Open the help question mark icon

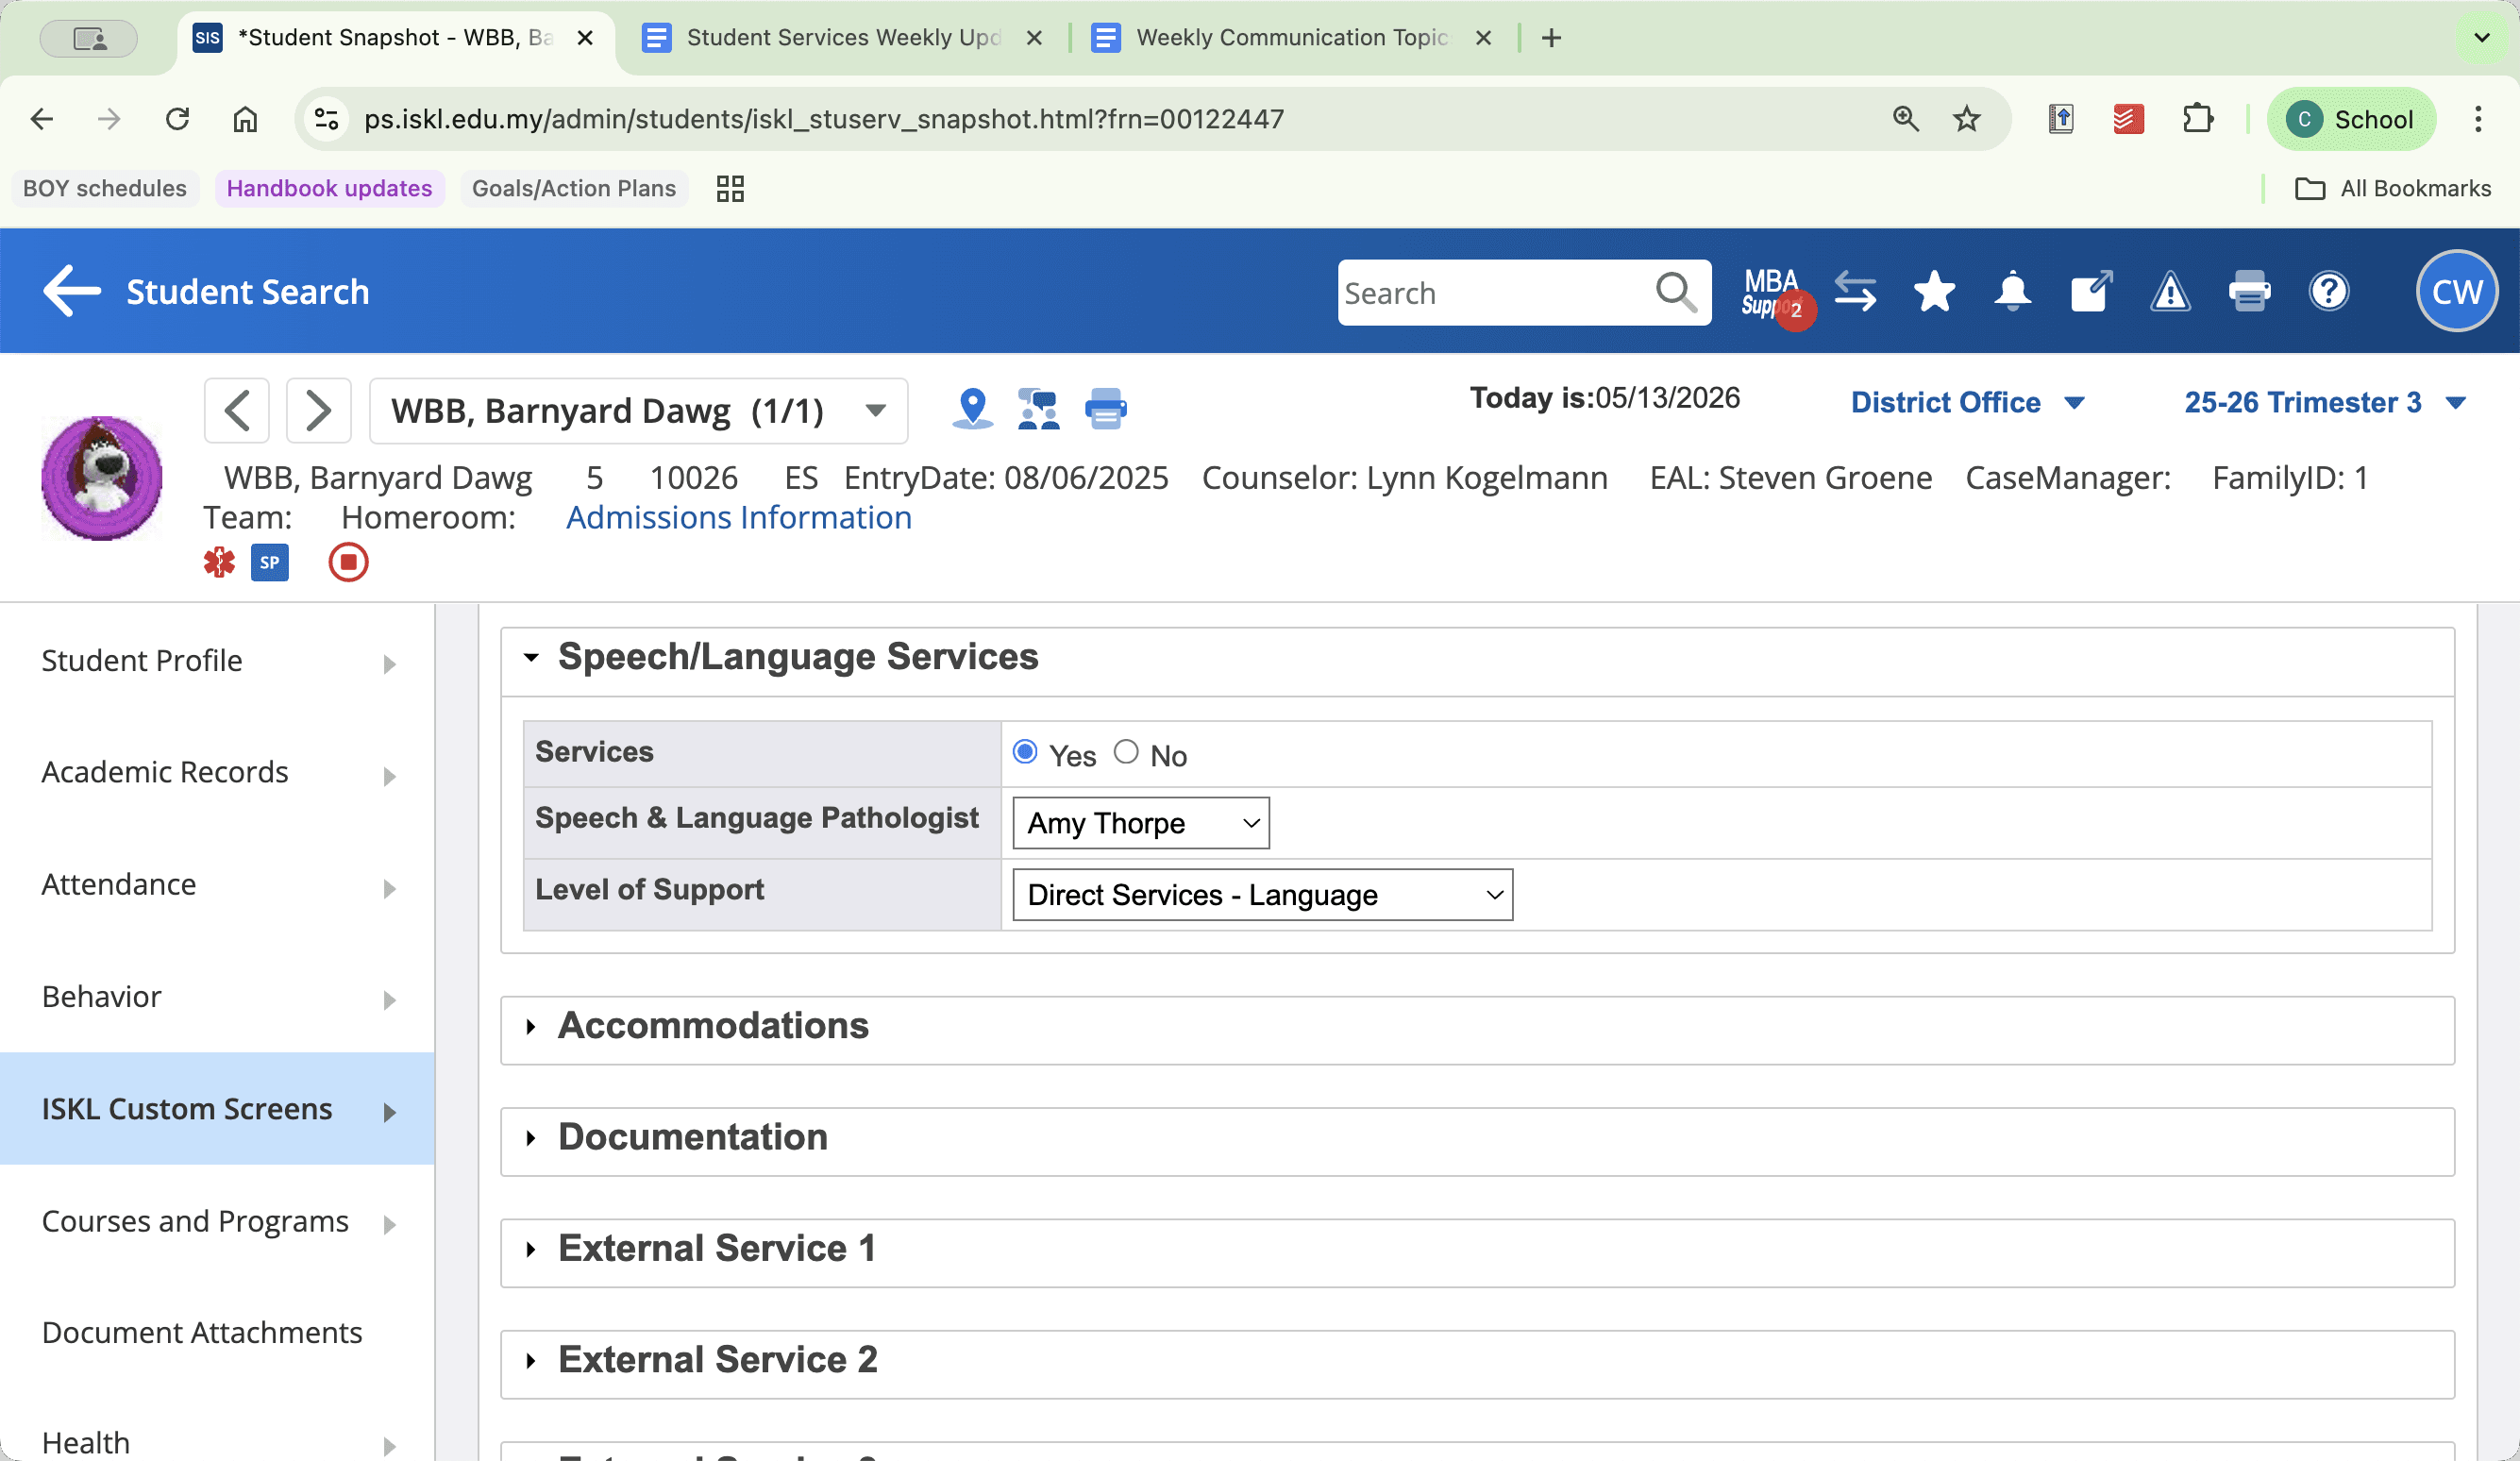pyautogui.click(x=2329, y=292)
